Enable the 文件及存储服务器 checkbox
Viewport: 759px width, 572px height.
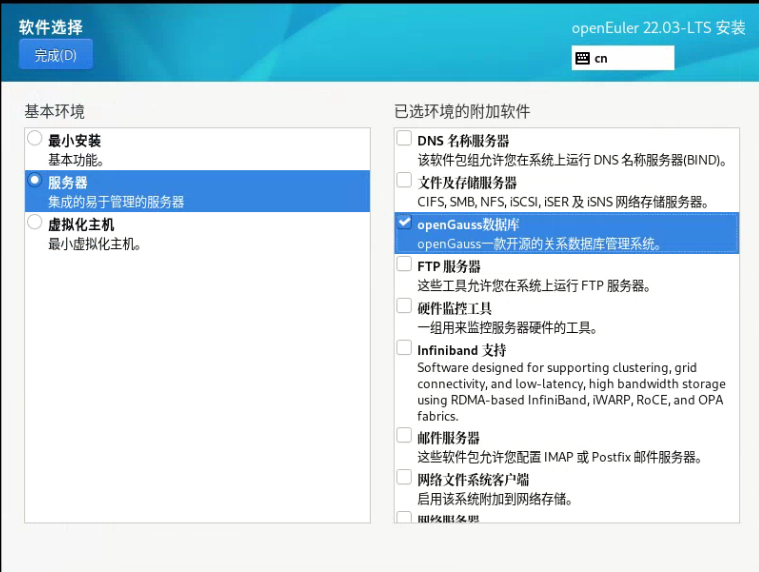tap(404, 180)
